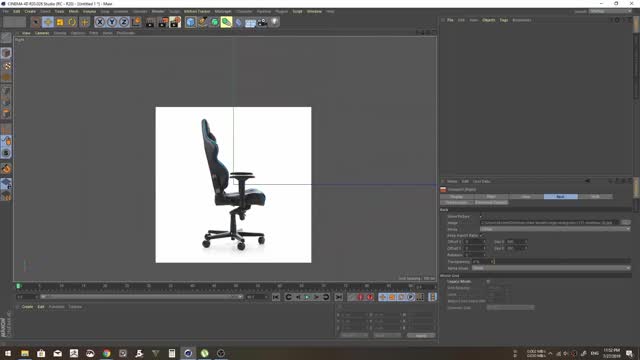Open the Create menu
The image size is (640, 360).
(30, 11)
